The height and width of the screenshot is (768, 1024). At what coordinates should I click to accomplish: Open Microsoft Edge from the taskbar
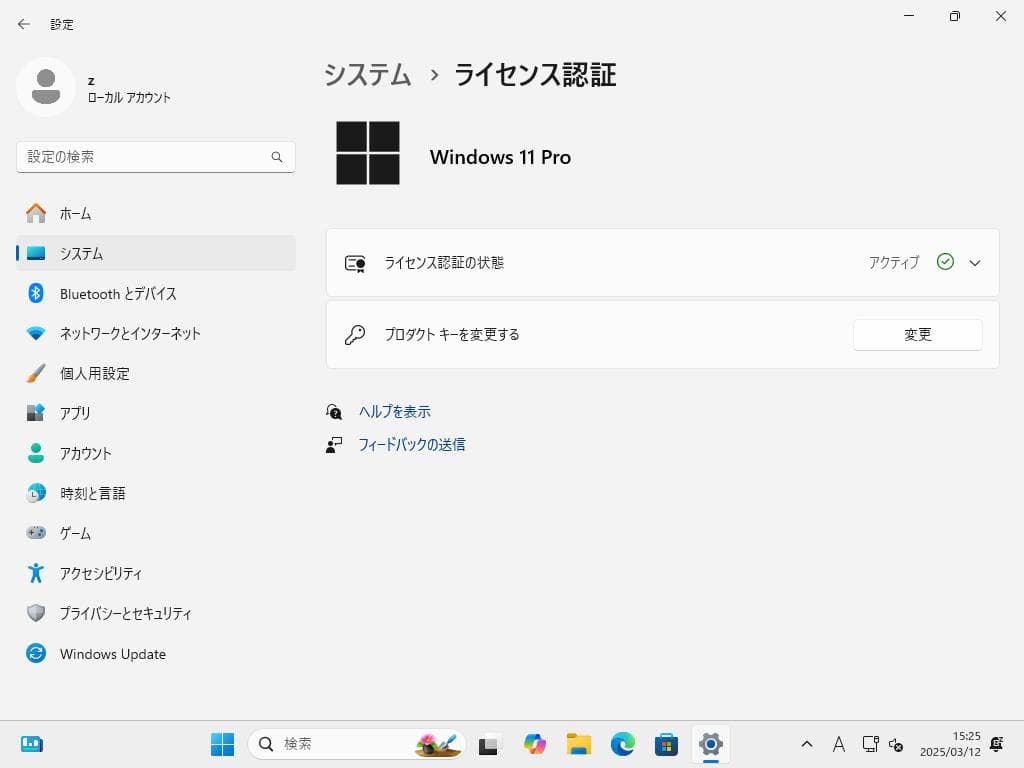pos(622,744)
